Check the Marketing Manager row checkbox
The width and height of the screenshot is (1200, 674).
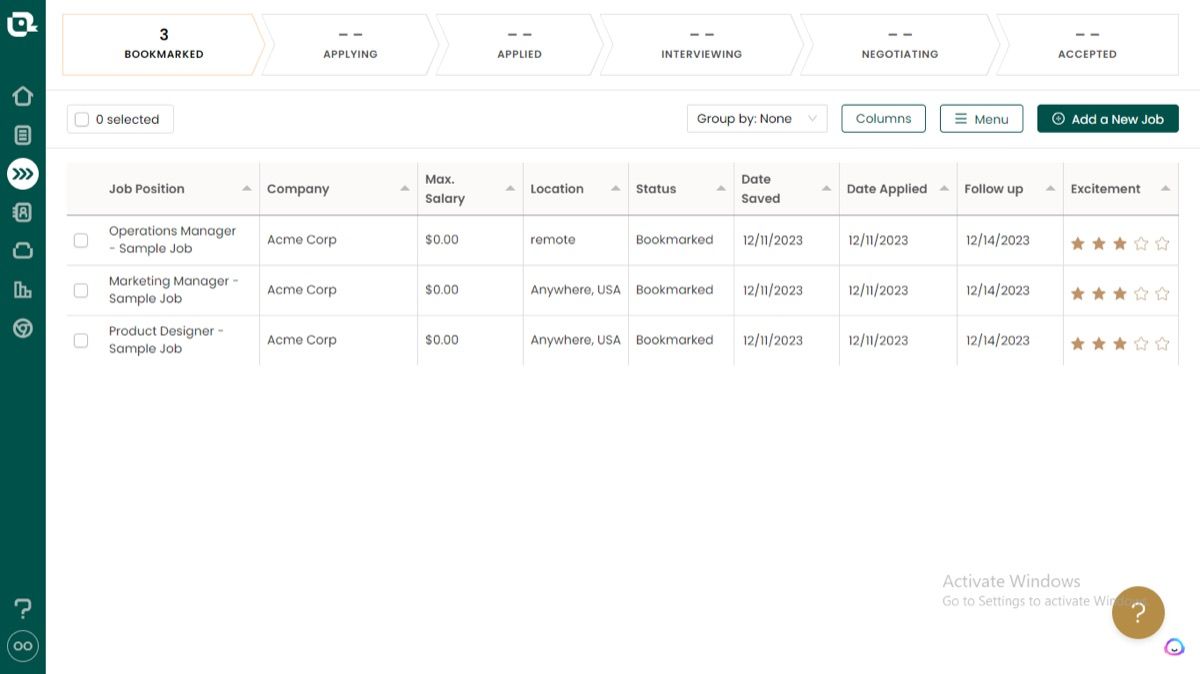coord(81,290)
